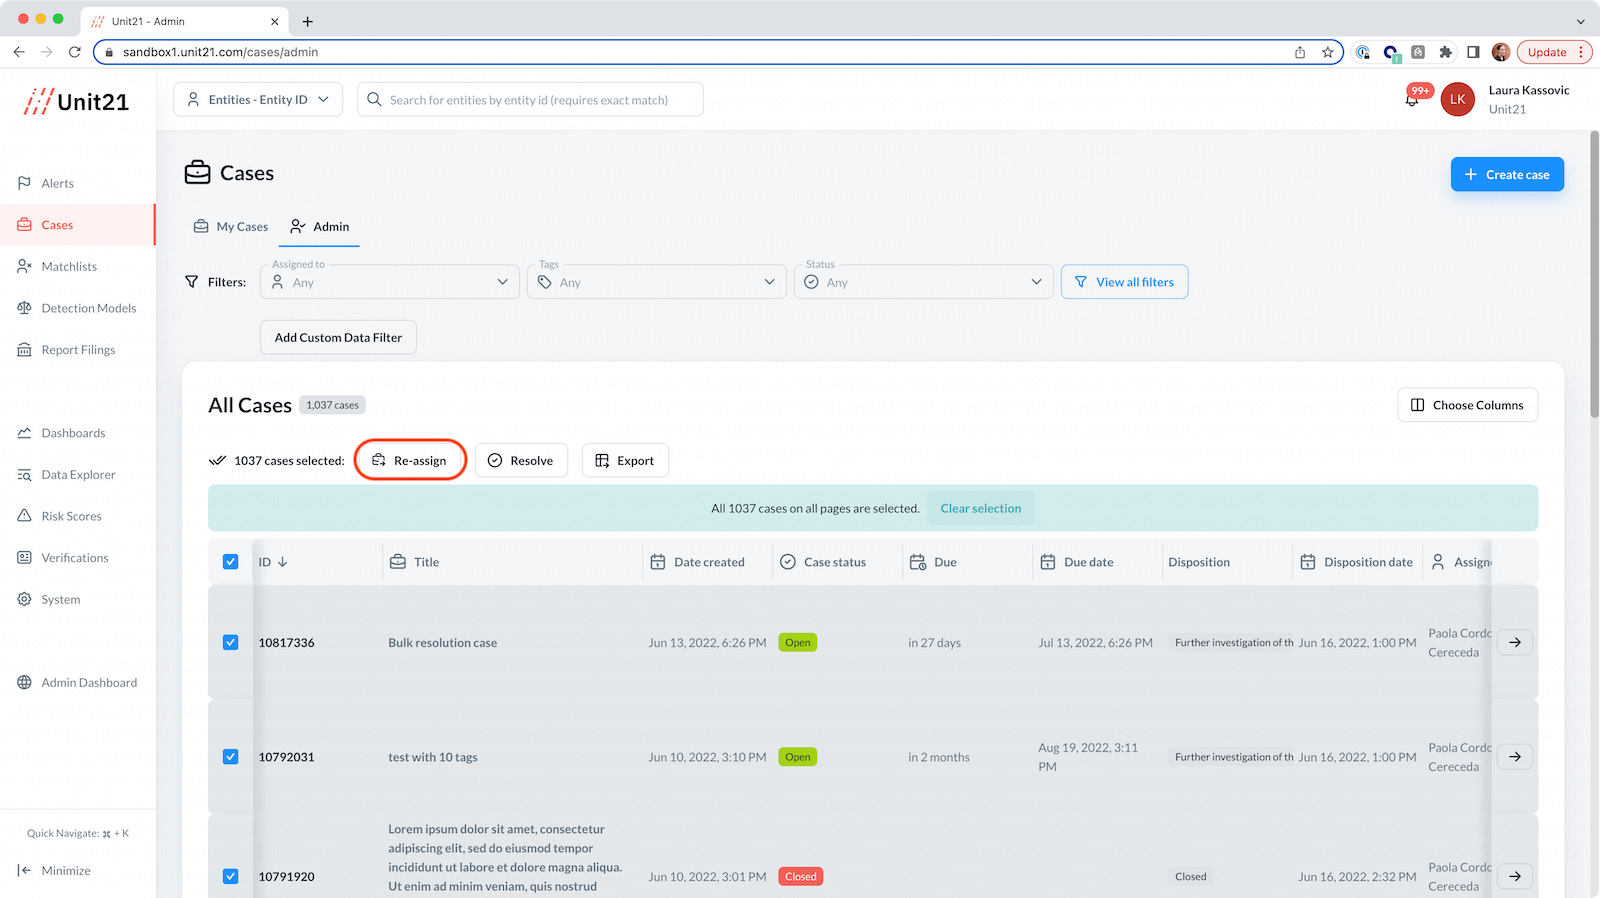Click Clear selection link
1600x898 pixels.
point(981,508)
